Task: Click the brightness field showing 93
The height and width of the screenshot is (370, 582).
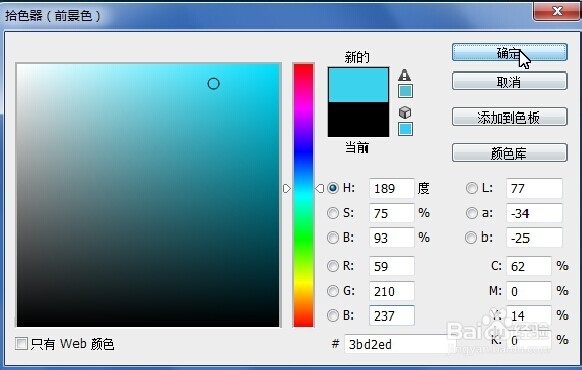Action: click(x=392, y=238)
